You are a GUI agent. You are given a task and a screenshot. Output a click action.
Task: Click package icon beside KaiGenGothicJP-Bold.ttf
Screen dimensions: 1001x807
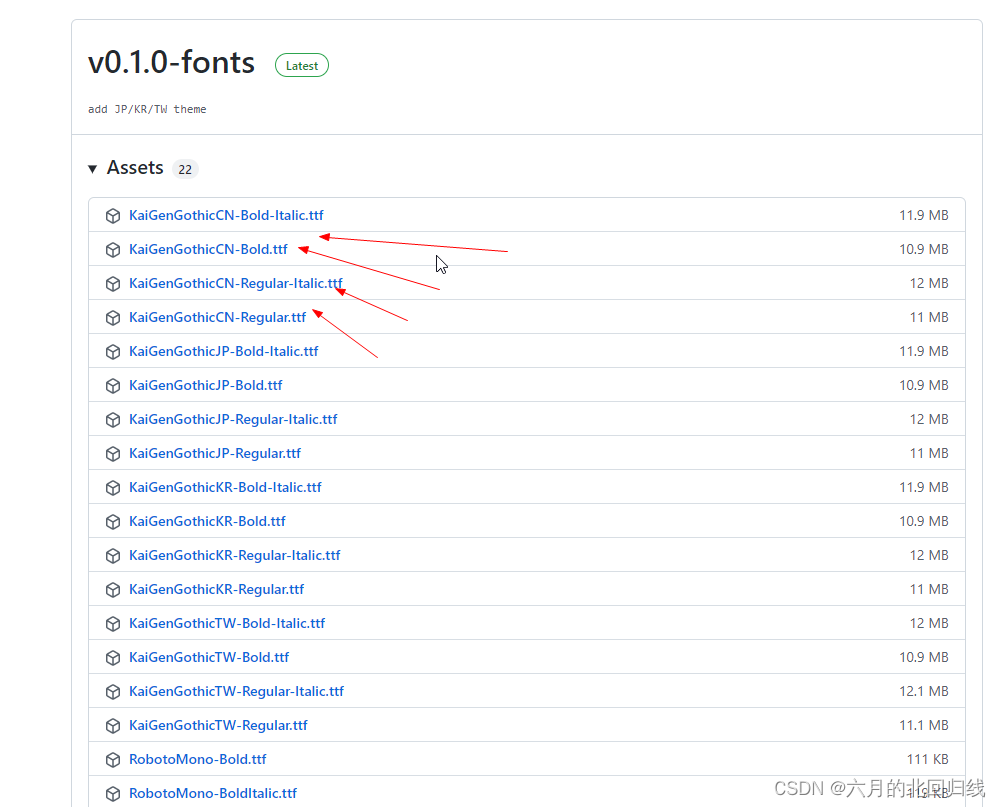(113, 386)
